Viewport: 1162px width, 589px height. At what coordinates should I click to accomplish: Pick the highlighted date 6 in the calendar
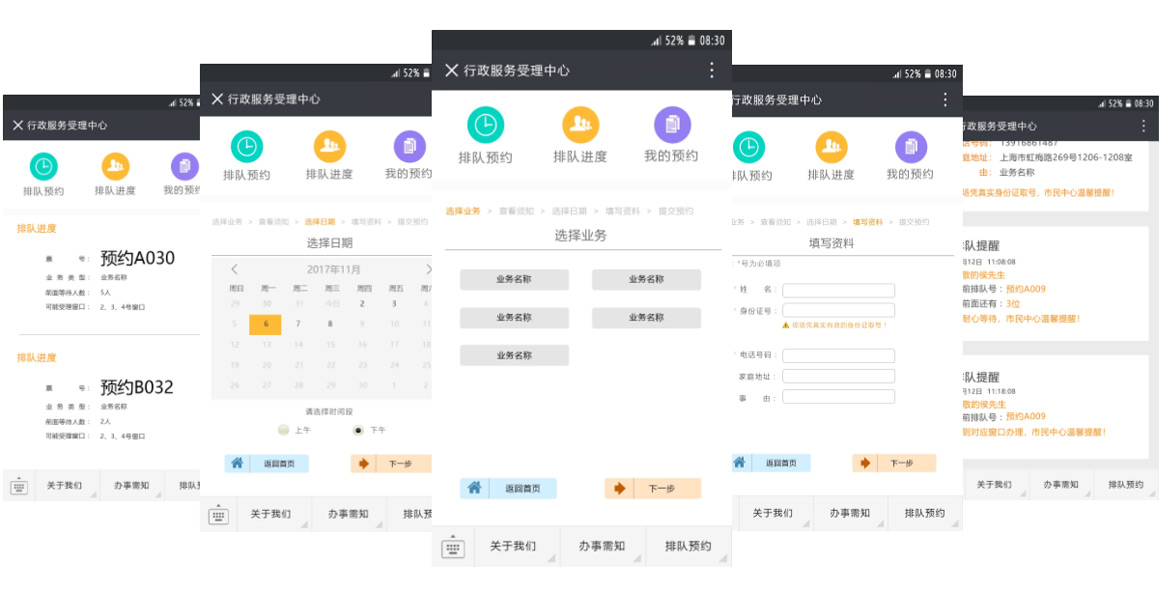pos(265,324)
